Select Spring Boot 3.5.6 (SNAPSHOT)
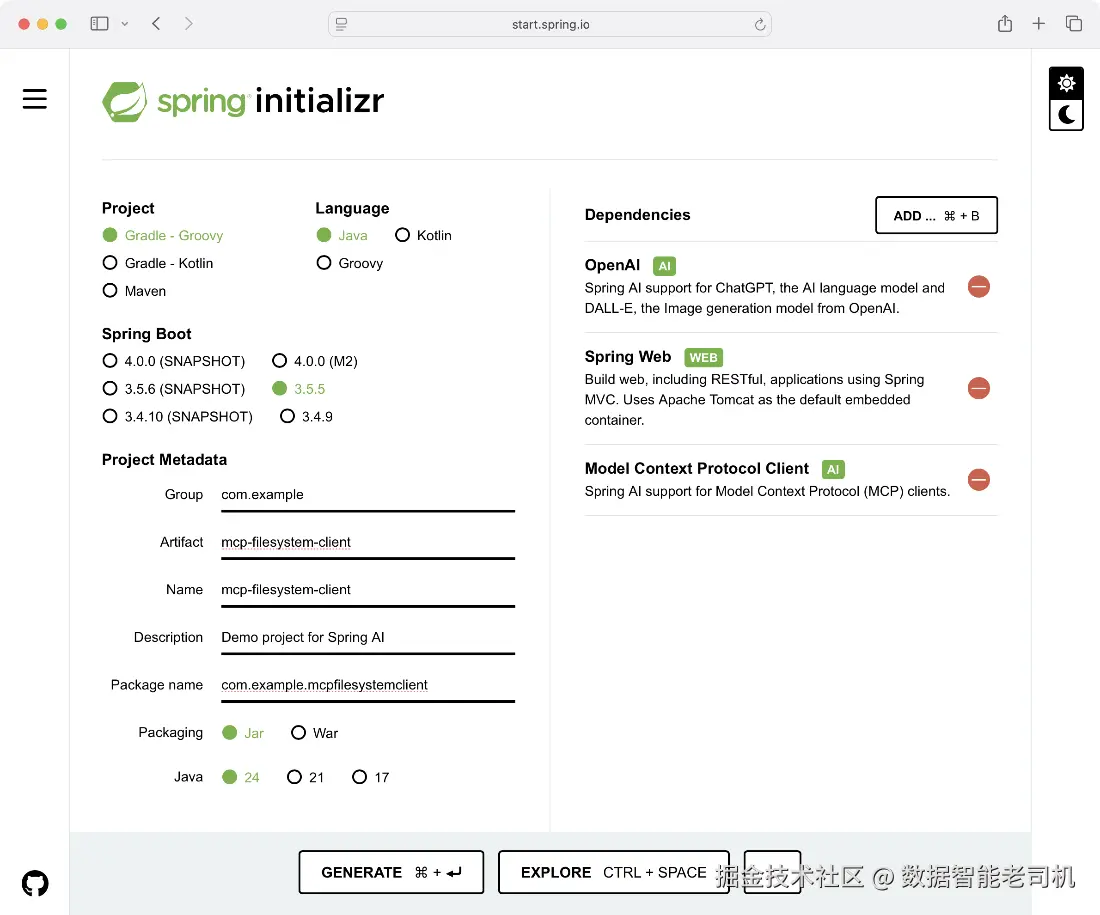 173,389
